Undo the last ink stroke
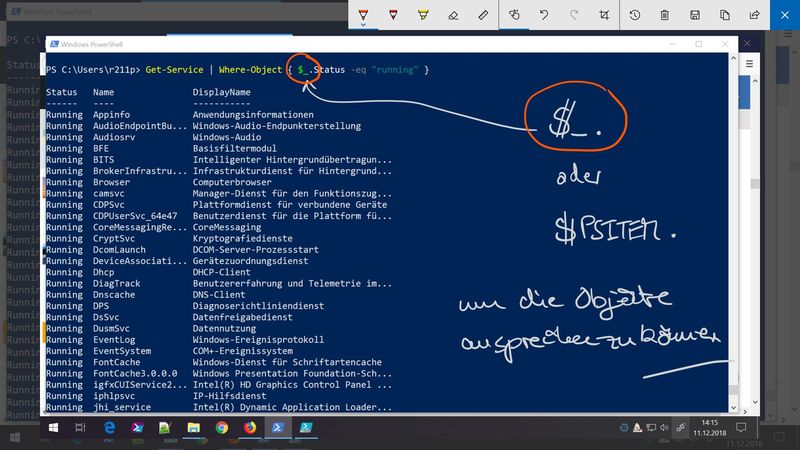 coord(544,15)
